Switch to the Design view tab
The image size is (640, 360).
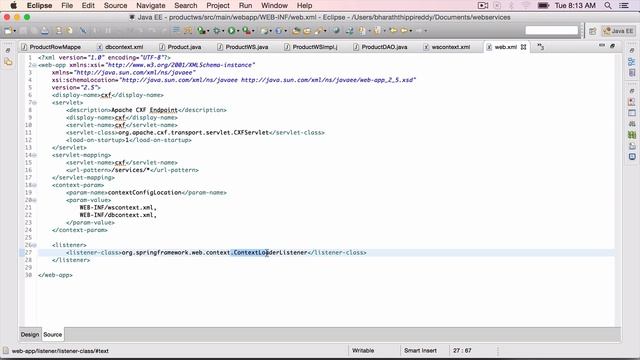30,334
